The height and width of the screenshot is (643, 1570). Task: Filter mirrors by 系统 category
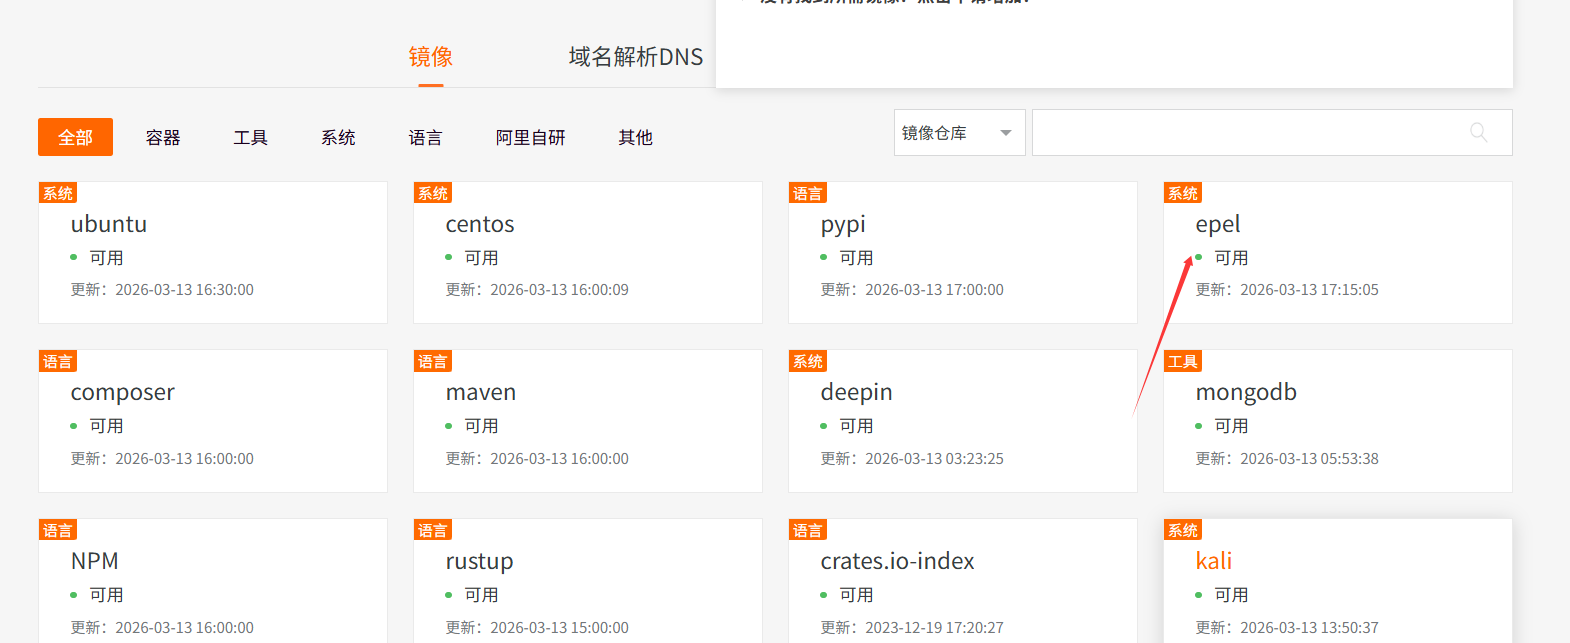pos(338,137)
